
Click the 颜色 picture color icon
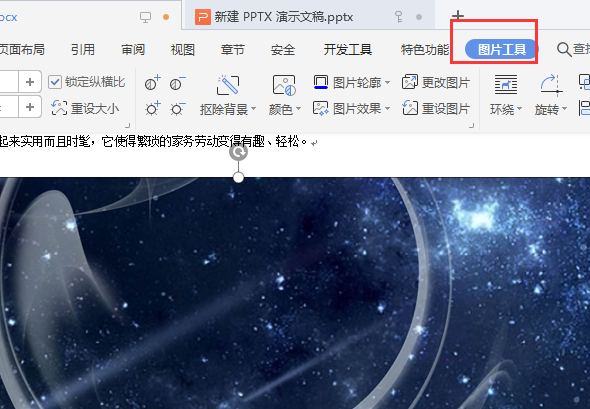tap(284, 85)
